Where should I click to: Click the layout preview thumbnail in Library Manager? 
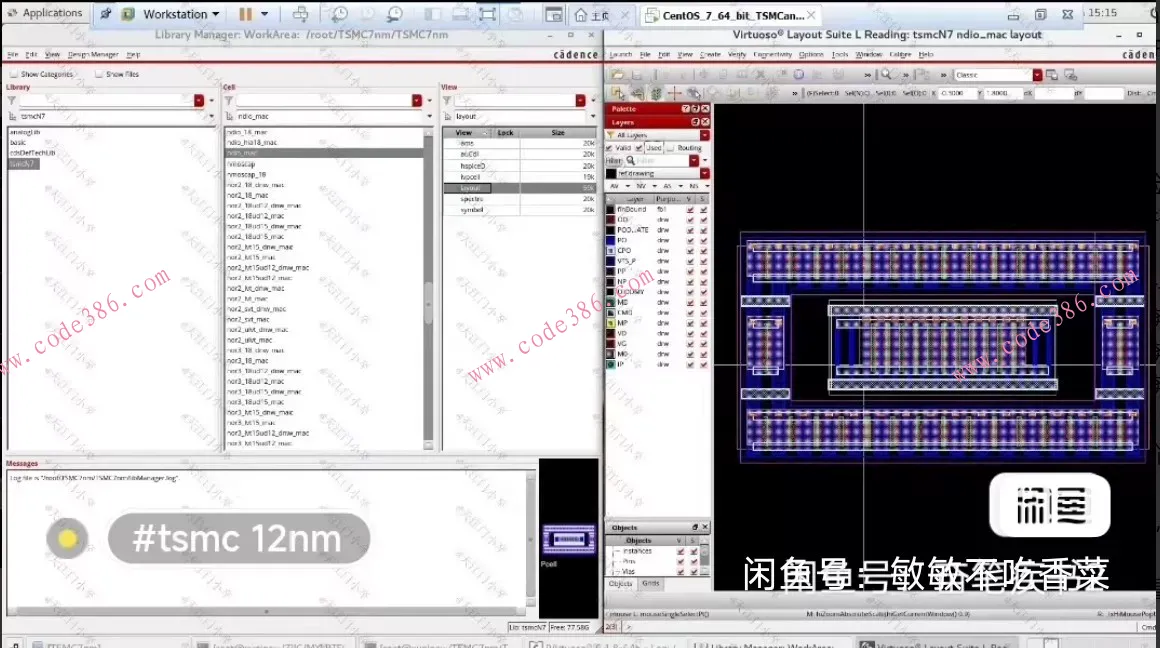(568, 539)
